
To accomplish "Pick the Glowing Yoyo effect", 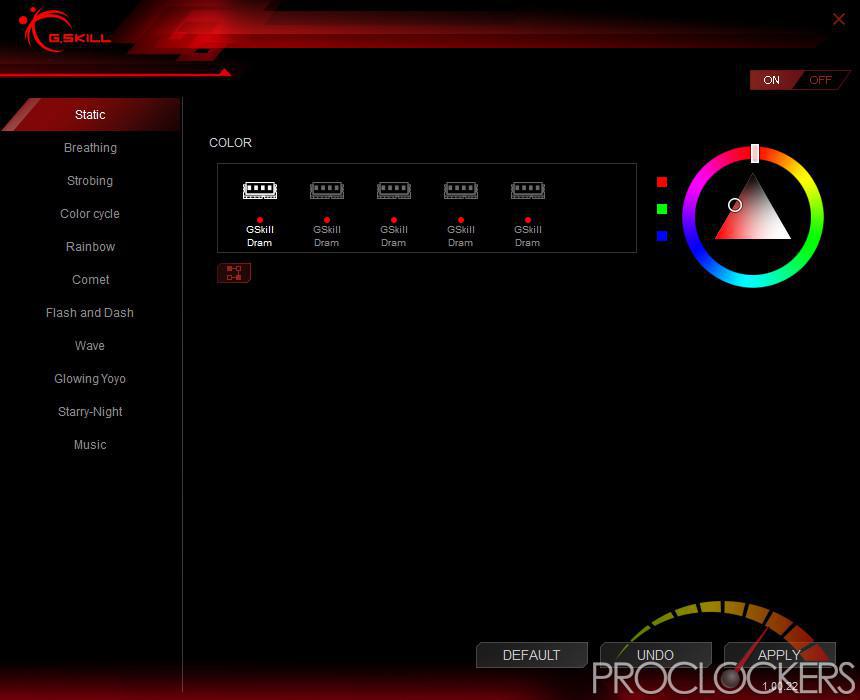I will pyautogui.click(x=90, y=379).
